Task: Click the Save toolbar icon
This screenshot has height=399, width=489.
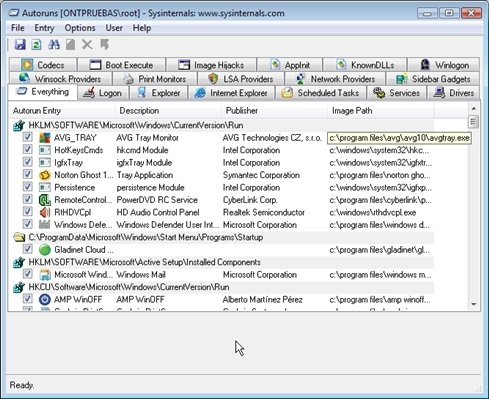Action: click(x=20, y=44)
